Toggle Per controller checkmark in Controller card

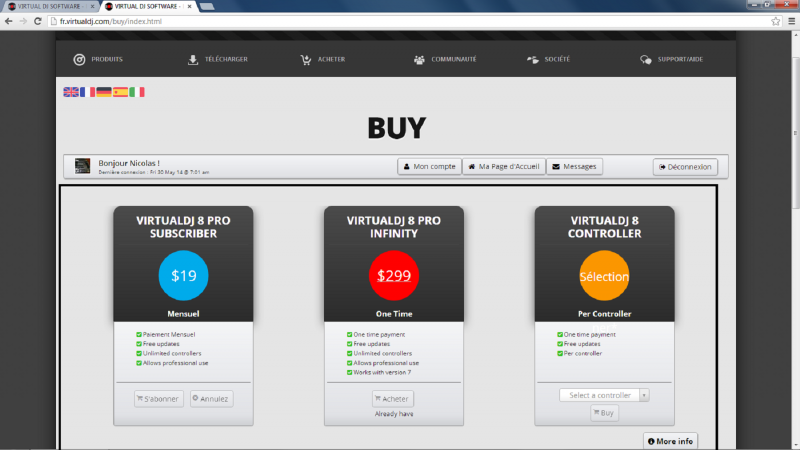[x=560, y=354]
